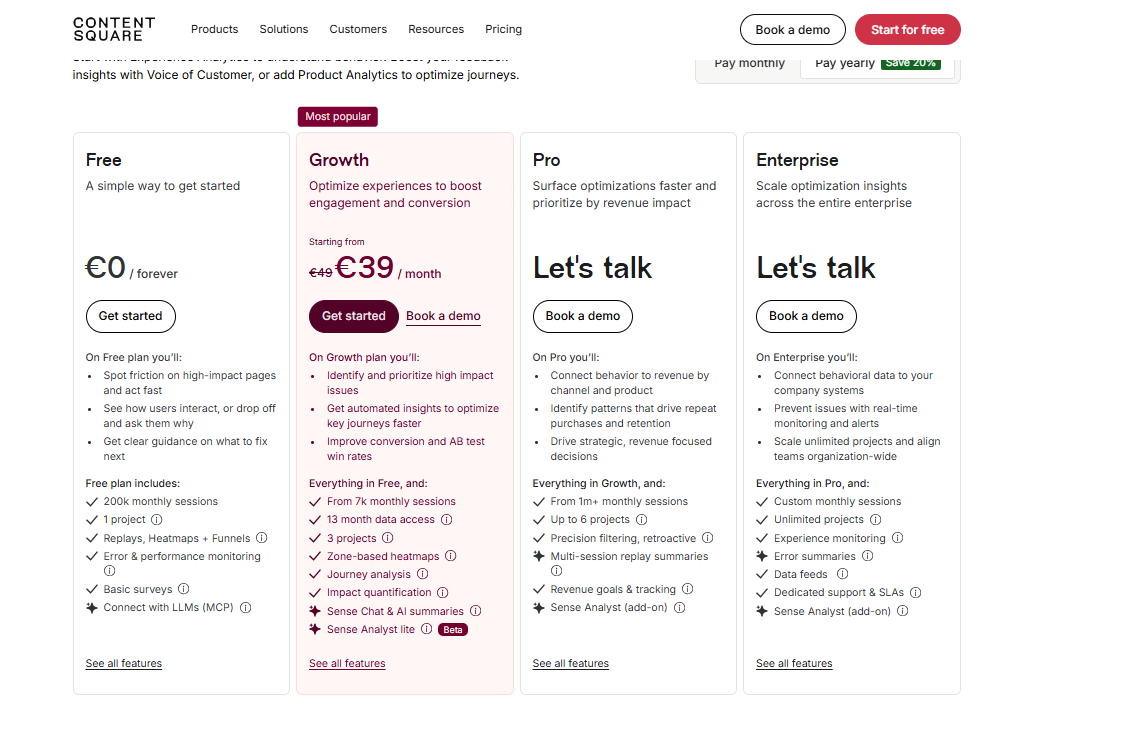Open the Customers nav item
The image size is (1143, 741).
358,29
